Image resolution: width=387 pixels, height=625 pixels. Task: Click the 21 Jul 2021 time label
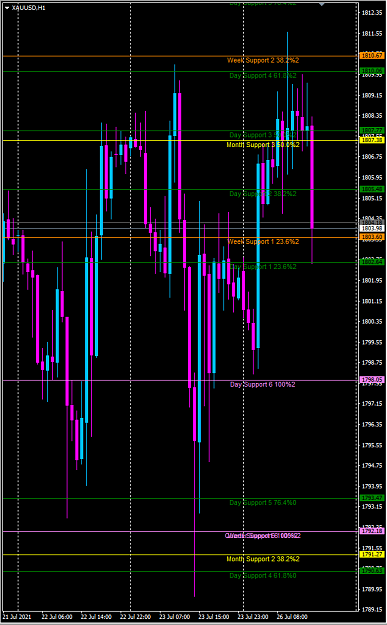click(17, 617)
